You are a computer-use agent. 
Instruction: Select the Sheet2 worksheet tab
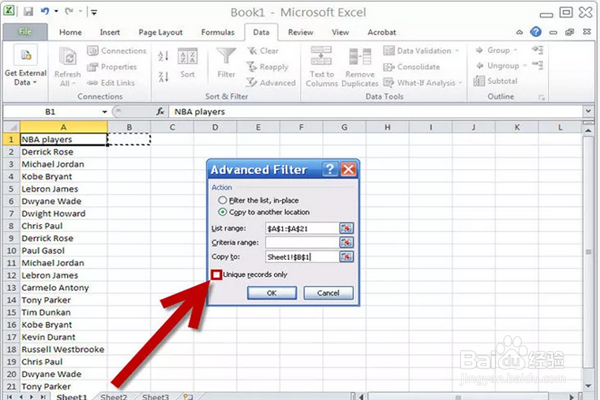[x=114, y=396]
